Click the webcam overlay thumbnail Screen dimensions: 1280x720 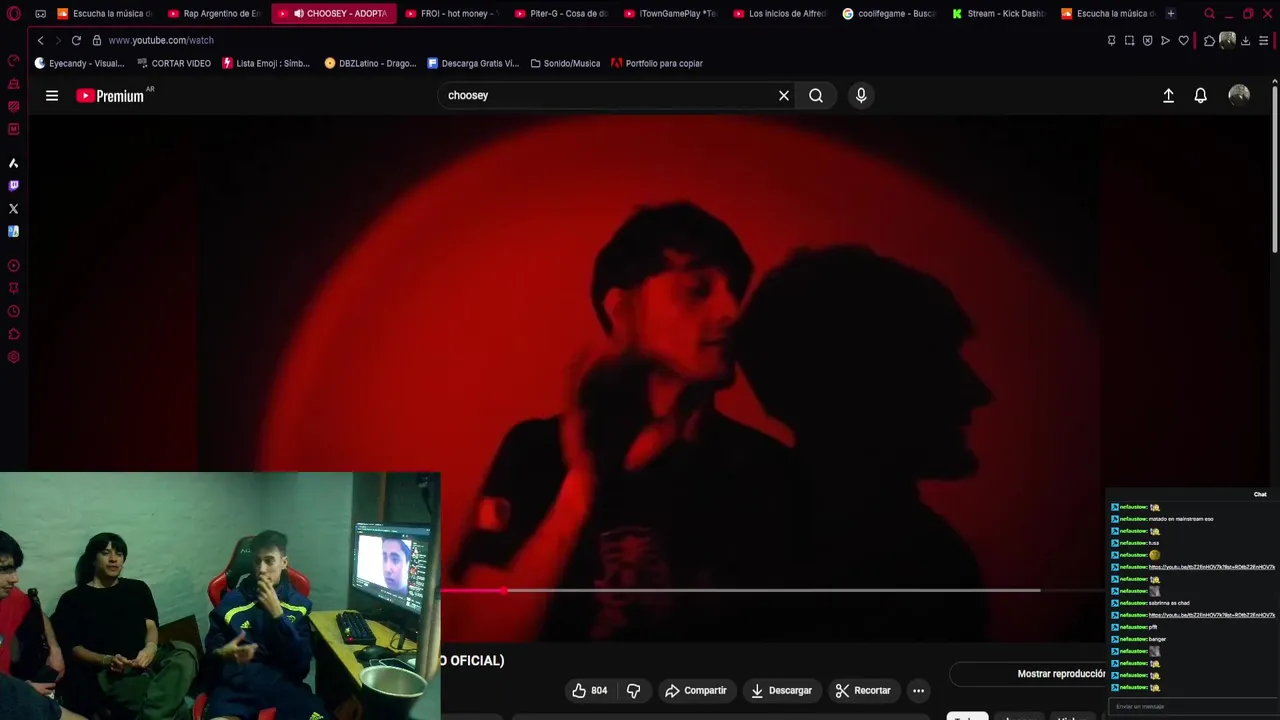(x=220, y=596)
